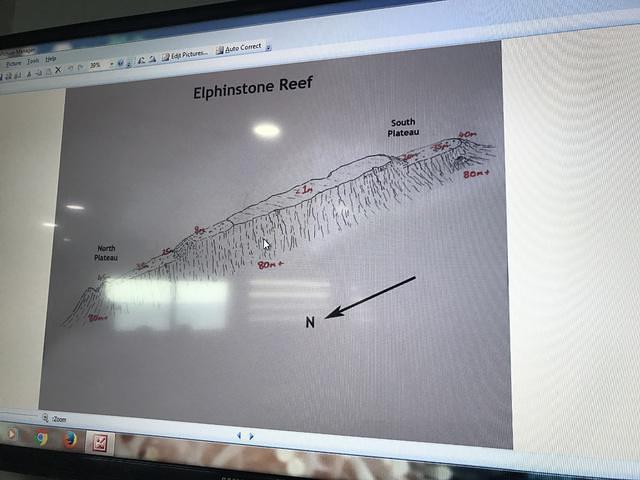Click the delete X icon in toolbar
The image size is (640, 480).
click(58, 70)
